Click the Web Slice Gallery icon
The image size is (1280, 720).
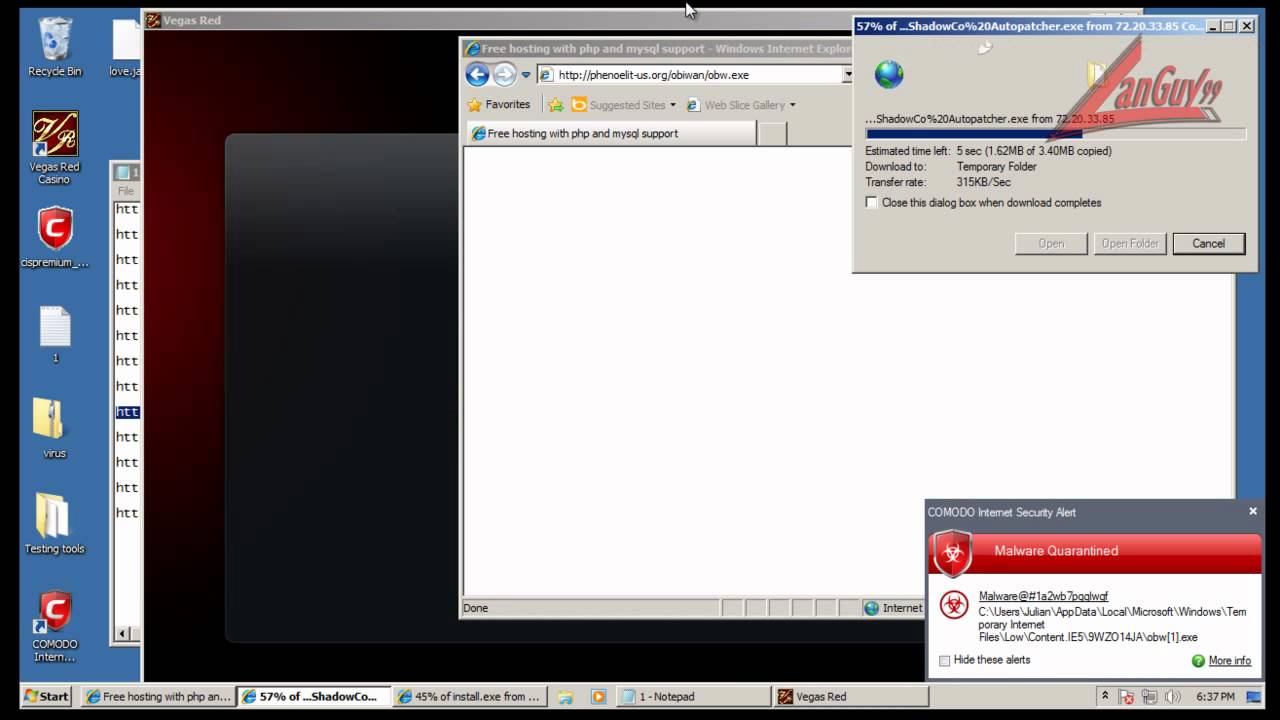click(x=693, y=105)
